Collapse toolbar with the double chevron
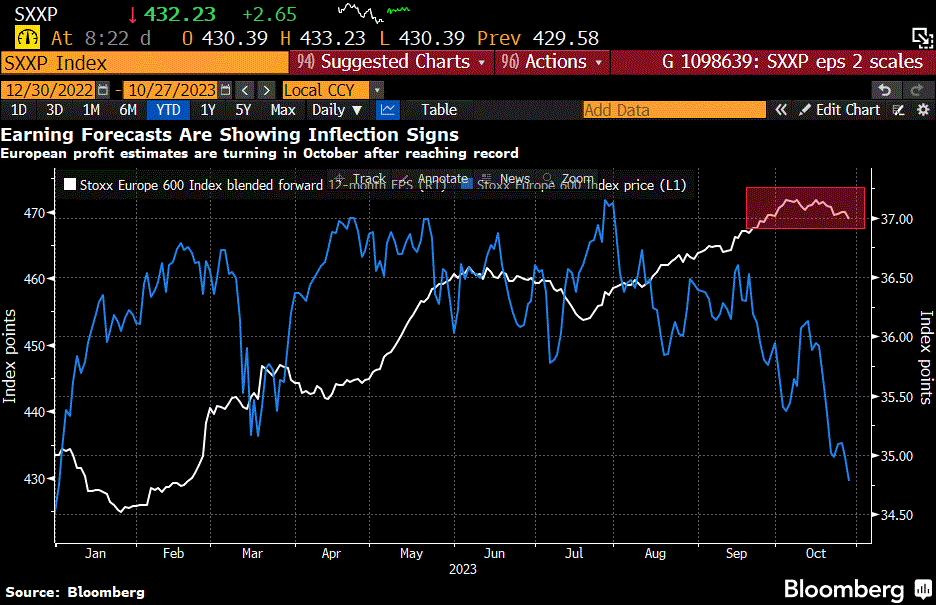 point(781,110)
